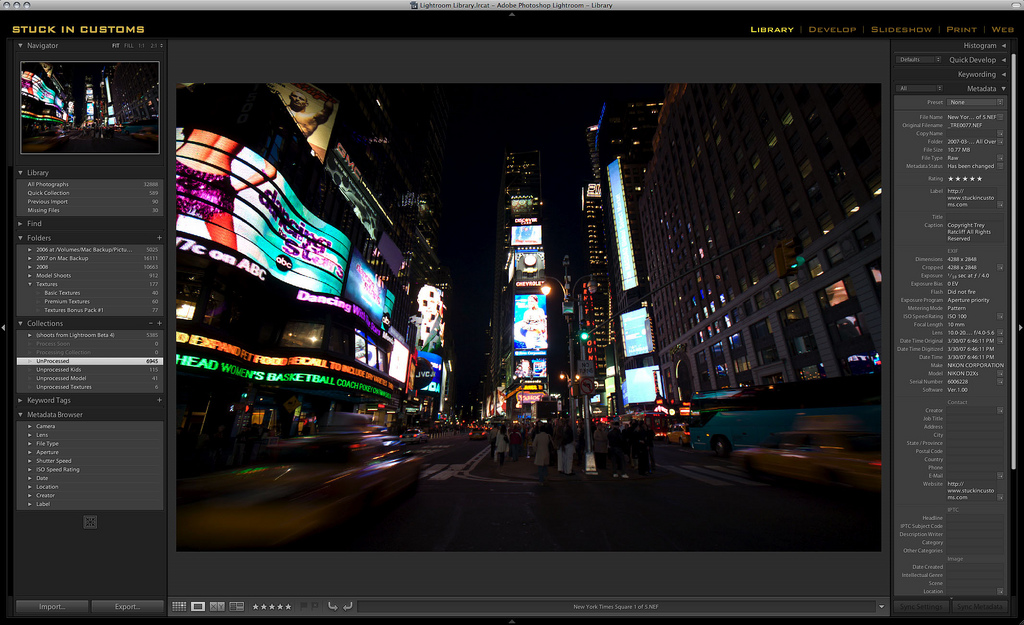This screenshot has height=625, width=1024.
Task: Add new keyword tag with plus icon
Action: pos(159,400)
